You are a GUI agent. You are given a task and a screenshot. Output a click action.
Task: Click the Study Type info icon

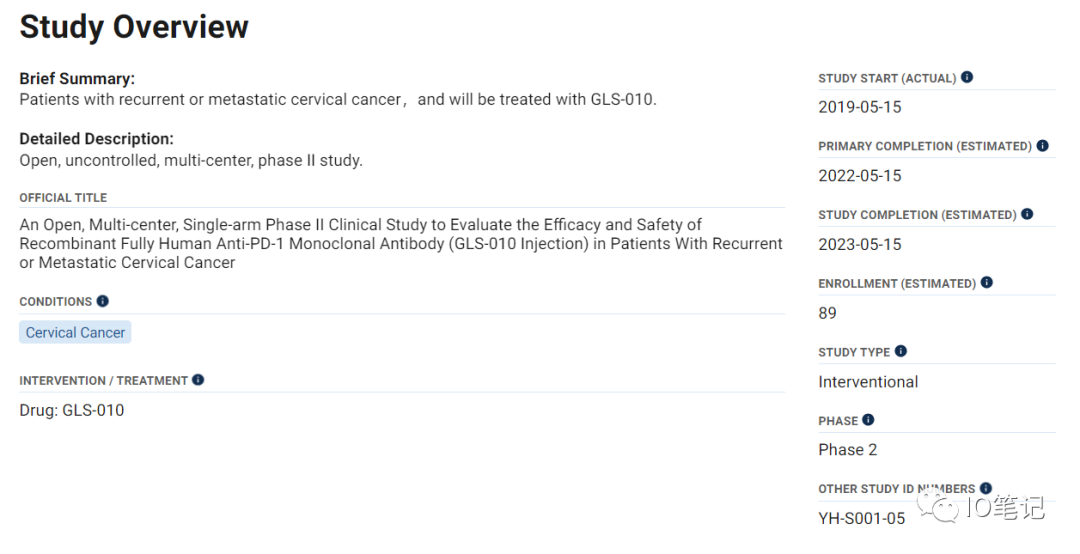pos(901,351)
